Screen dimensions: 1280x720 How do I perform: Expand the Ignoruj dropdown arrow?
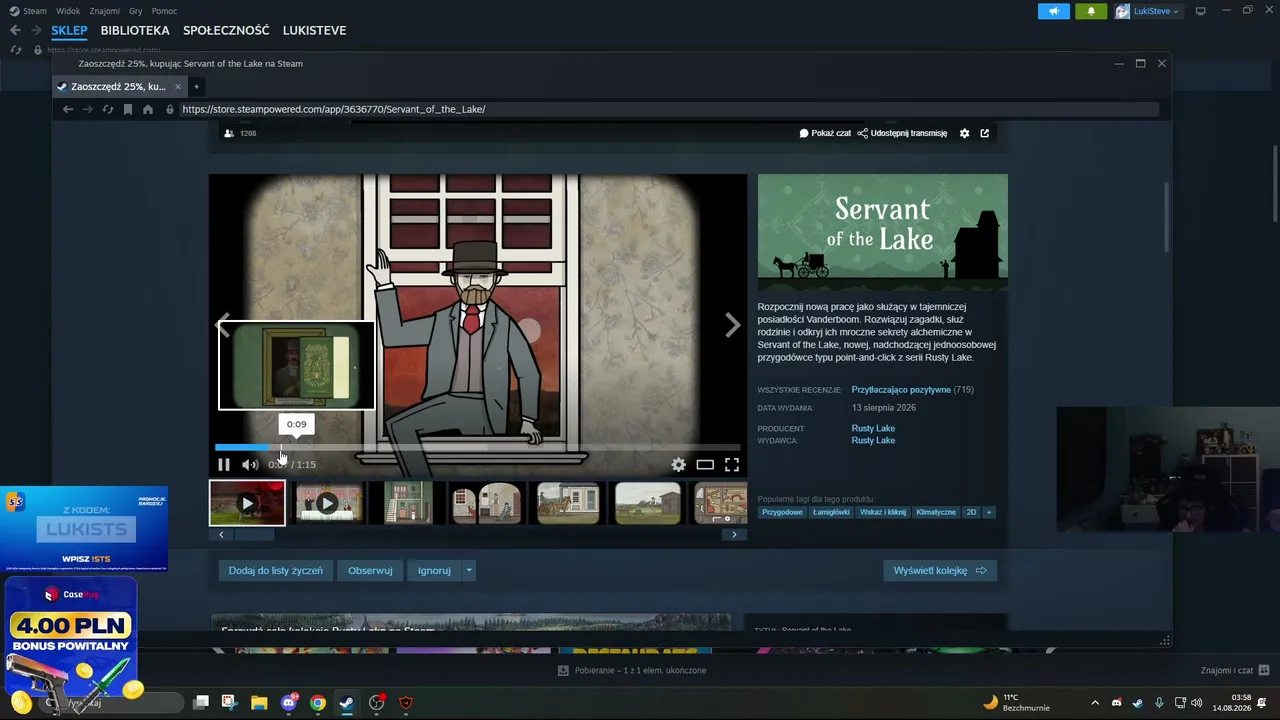point(468,570)
